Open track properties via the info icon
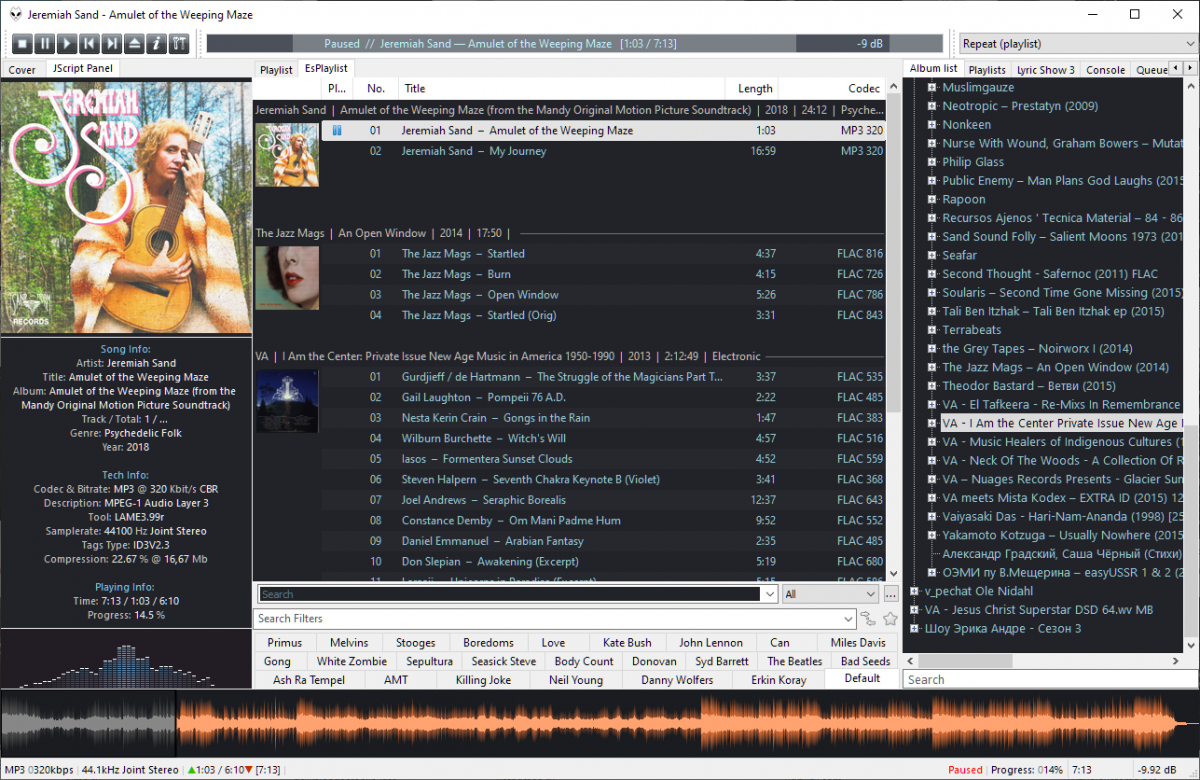The image size is (1200, 780). tap(156, 43)
